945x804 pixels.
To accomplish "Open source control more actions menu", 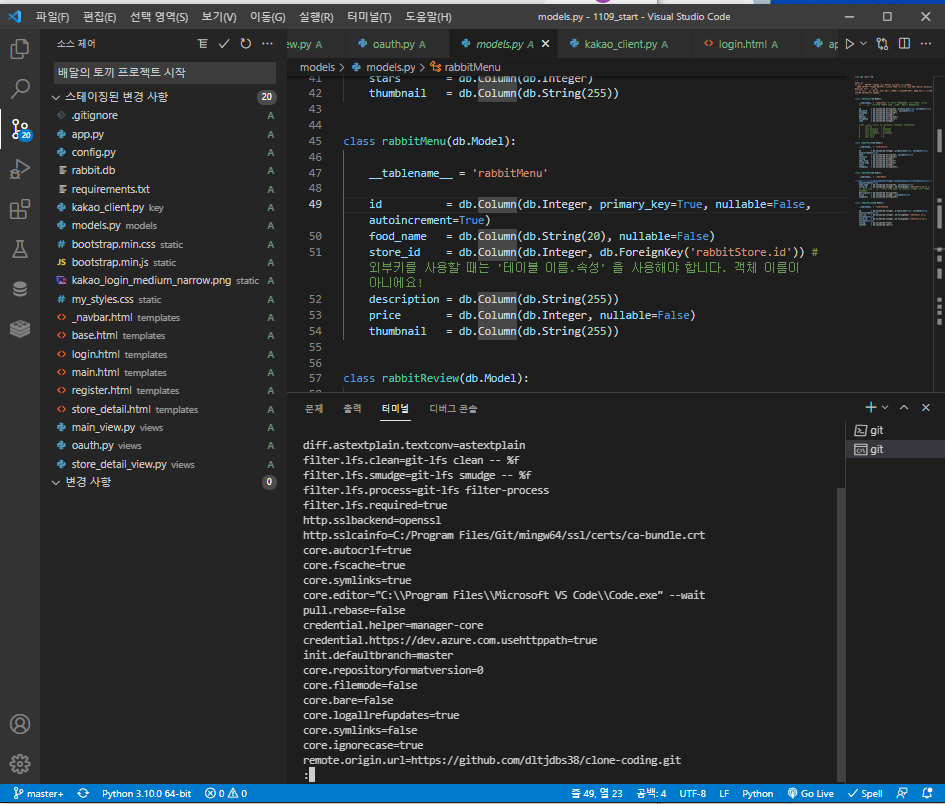I will pos(267,43).
